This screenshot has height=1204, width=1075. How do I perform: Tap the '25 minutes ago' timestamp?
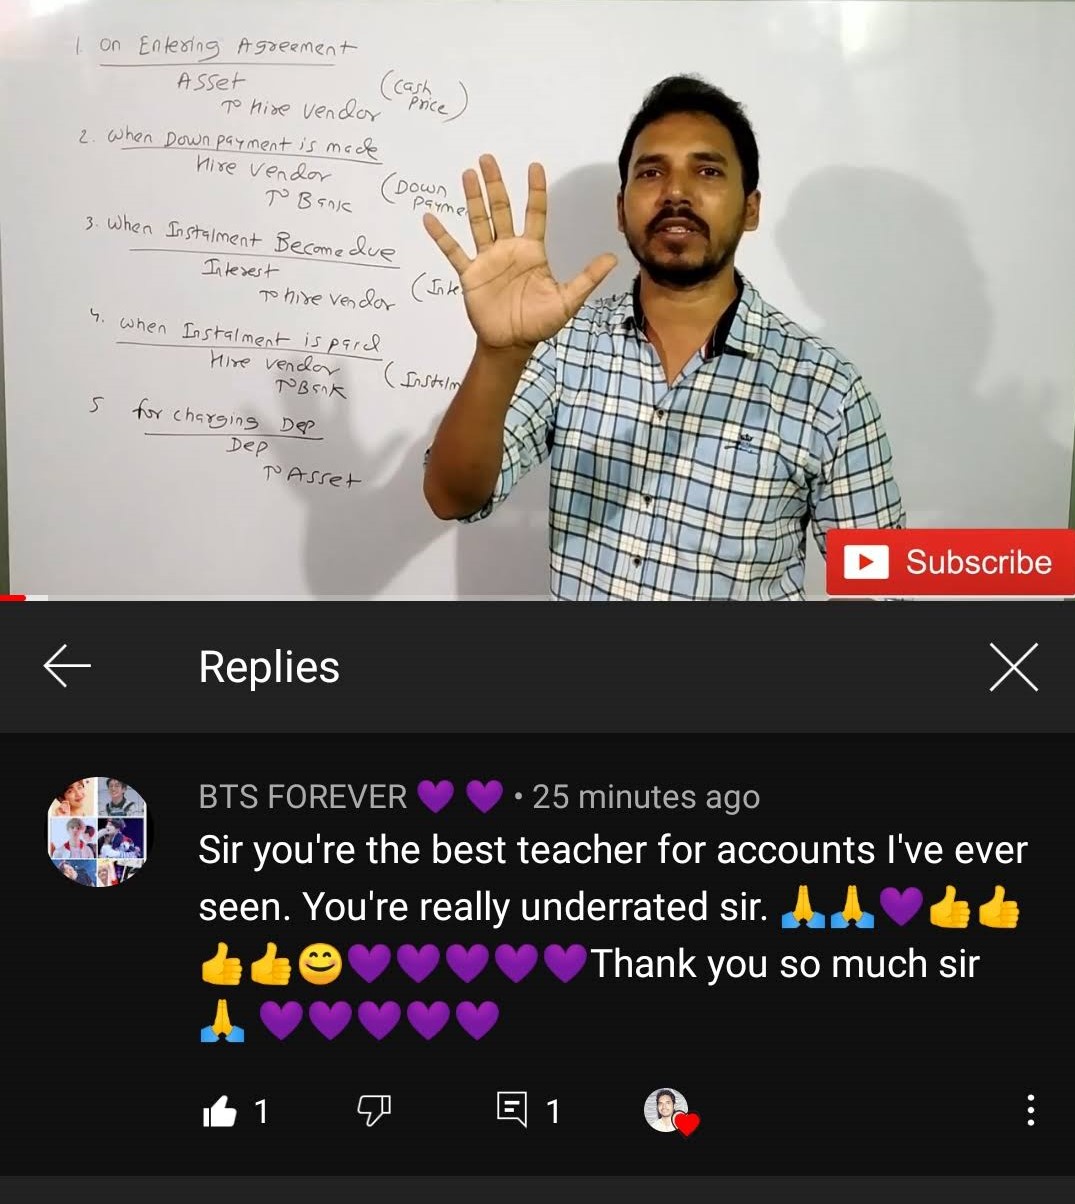coord(646,797)
